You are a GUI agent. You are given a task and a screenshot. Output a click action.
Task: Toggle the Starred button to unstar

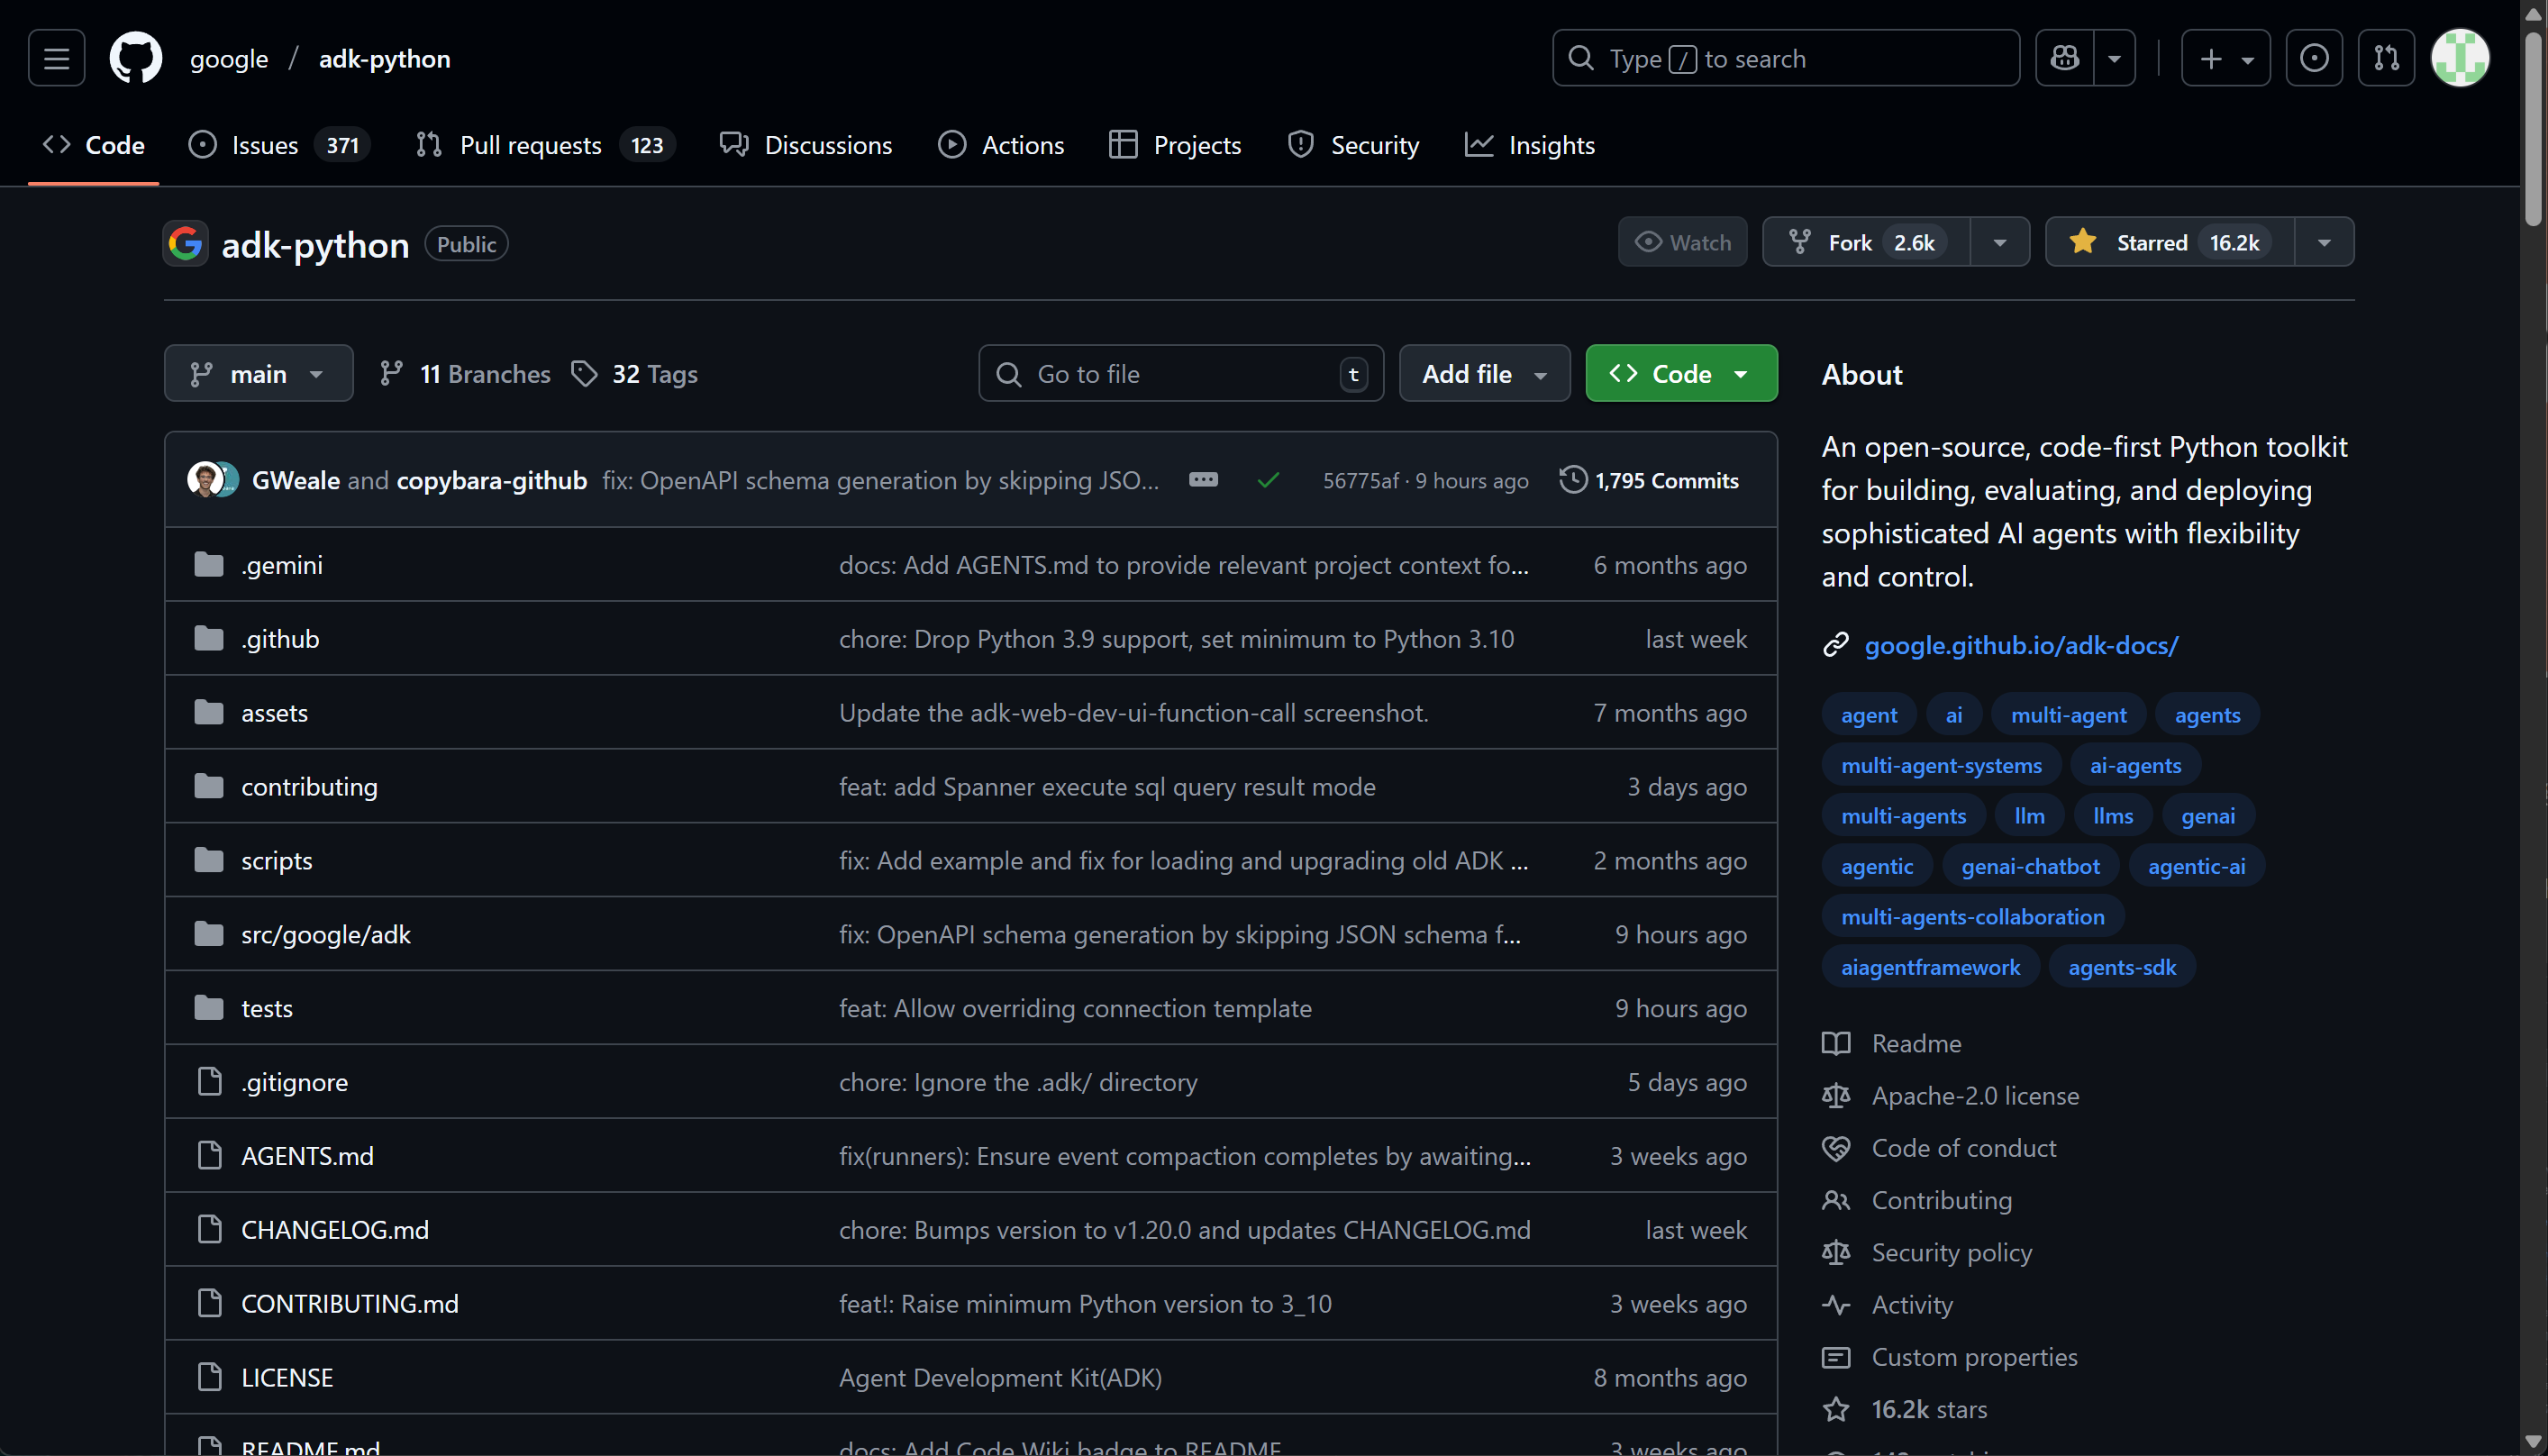point(2170,242)
